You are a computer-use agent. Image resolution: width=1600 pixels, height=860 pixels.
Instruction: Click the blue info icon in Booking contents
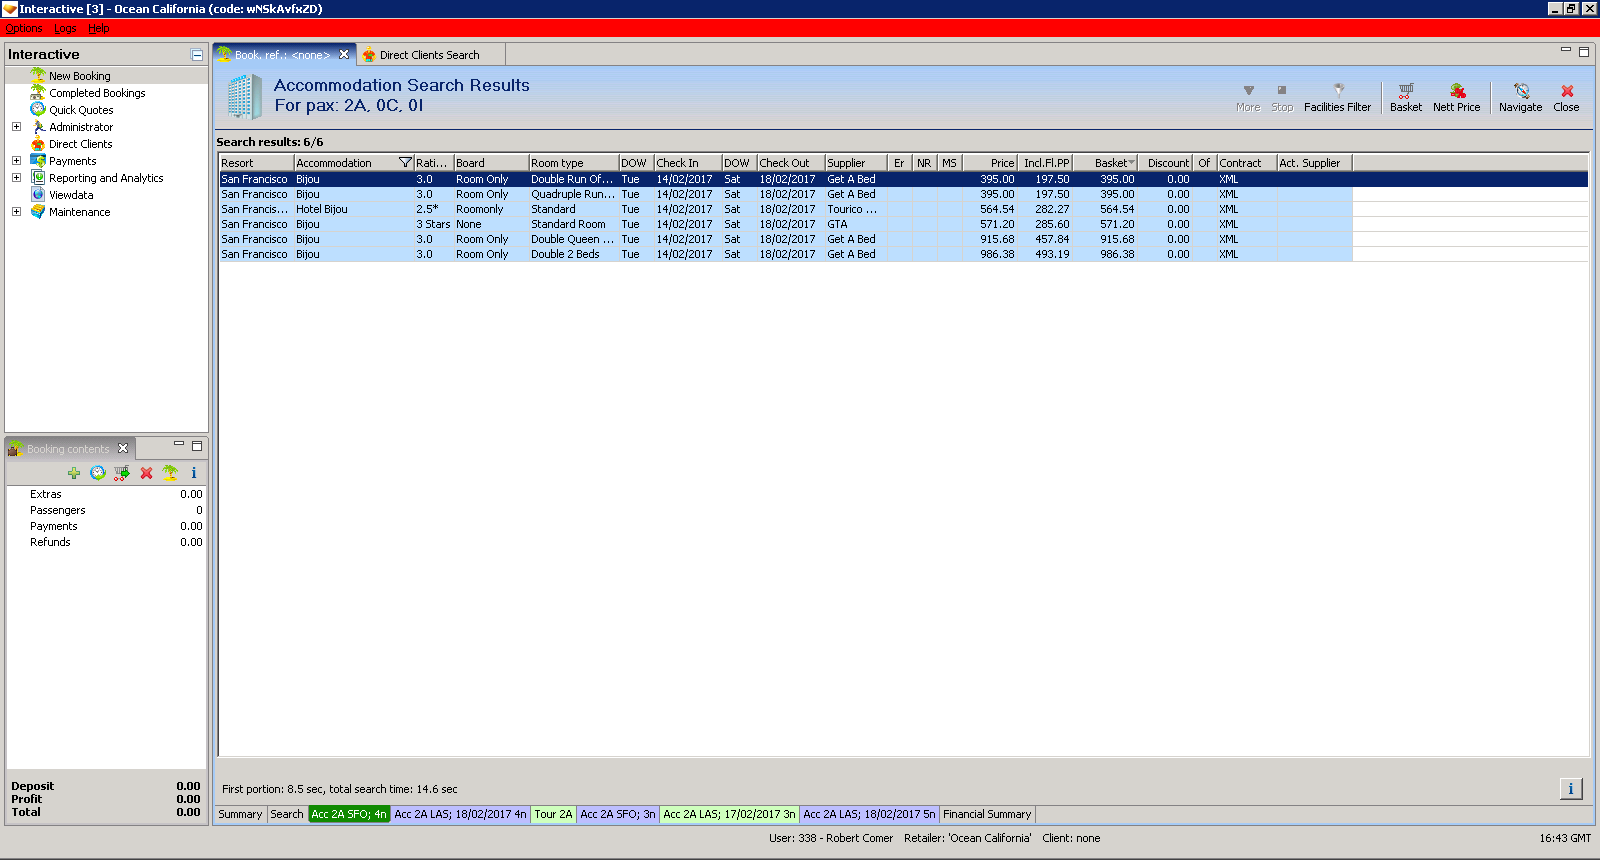[x=194, y=473]
